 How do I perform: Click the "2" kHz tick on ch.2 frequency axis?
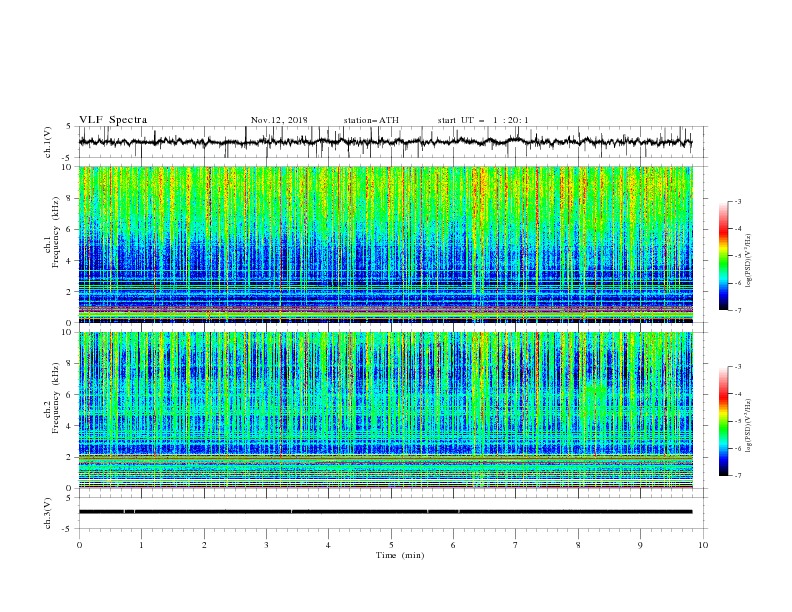coord(70,457)
